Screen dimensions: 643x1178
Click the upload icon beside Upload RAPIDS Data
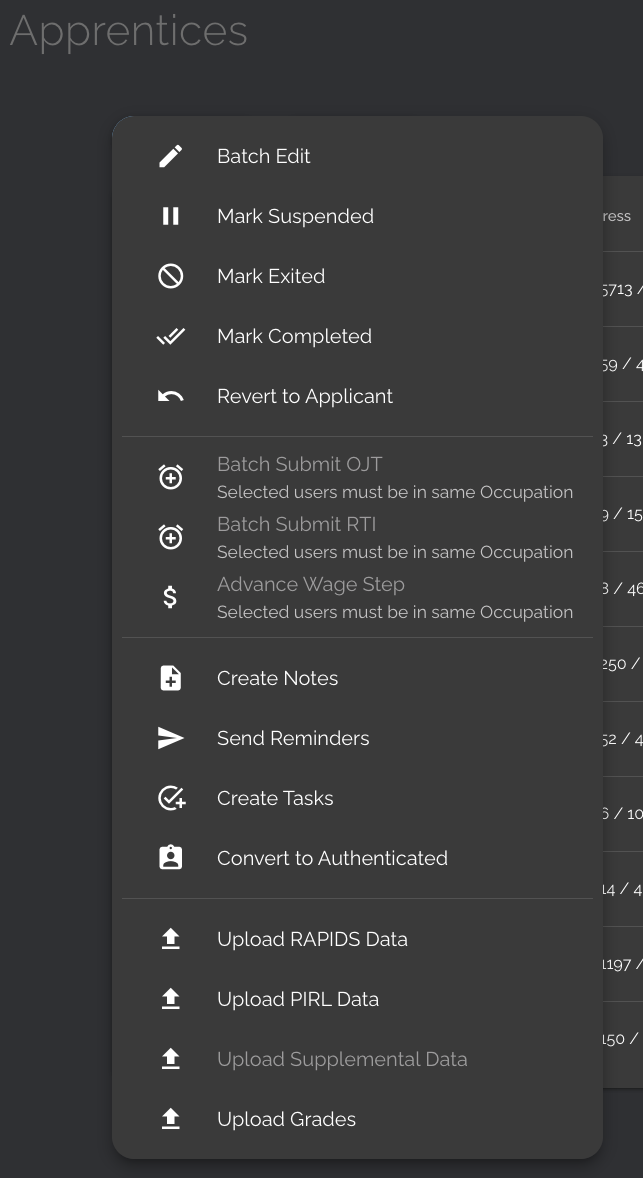171,939
